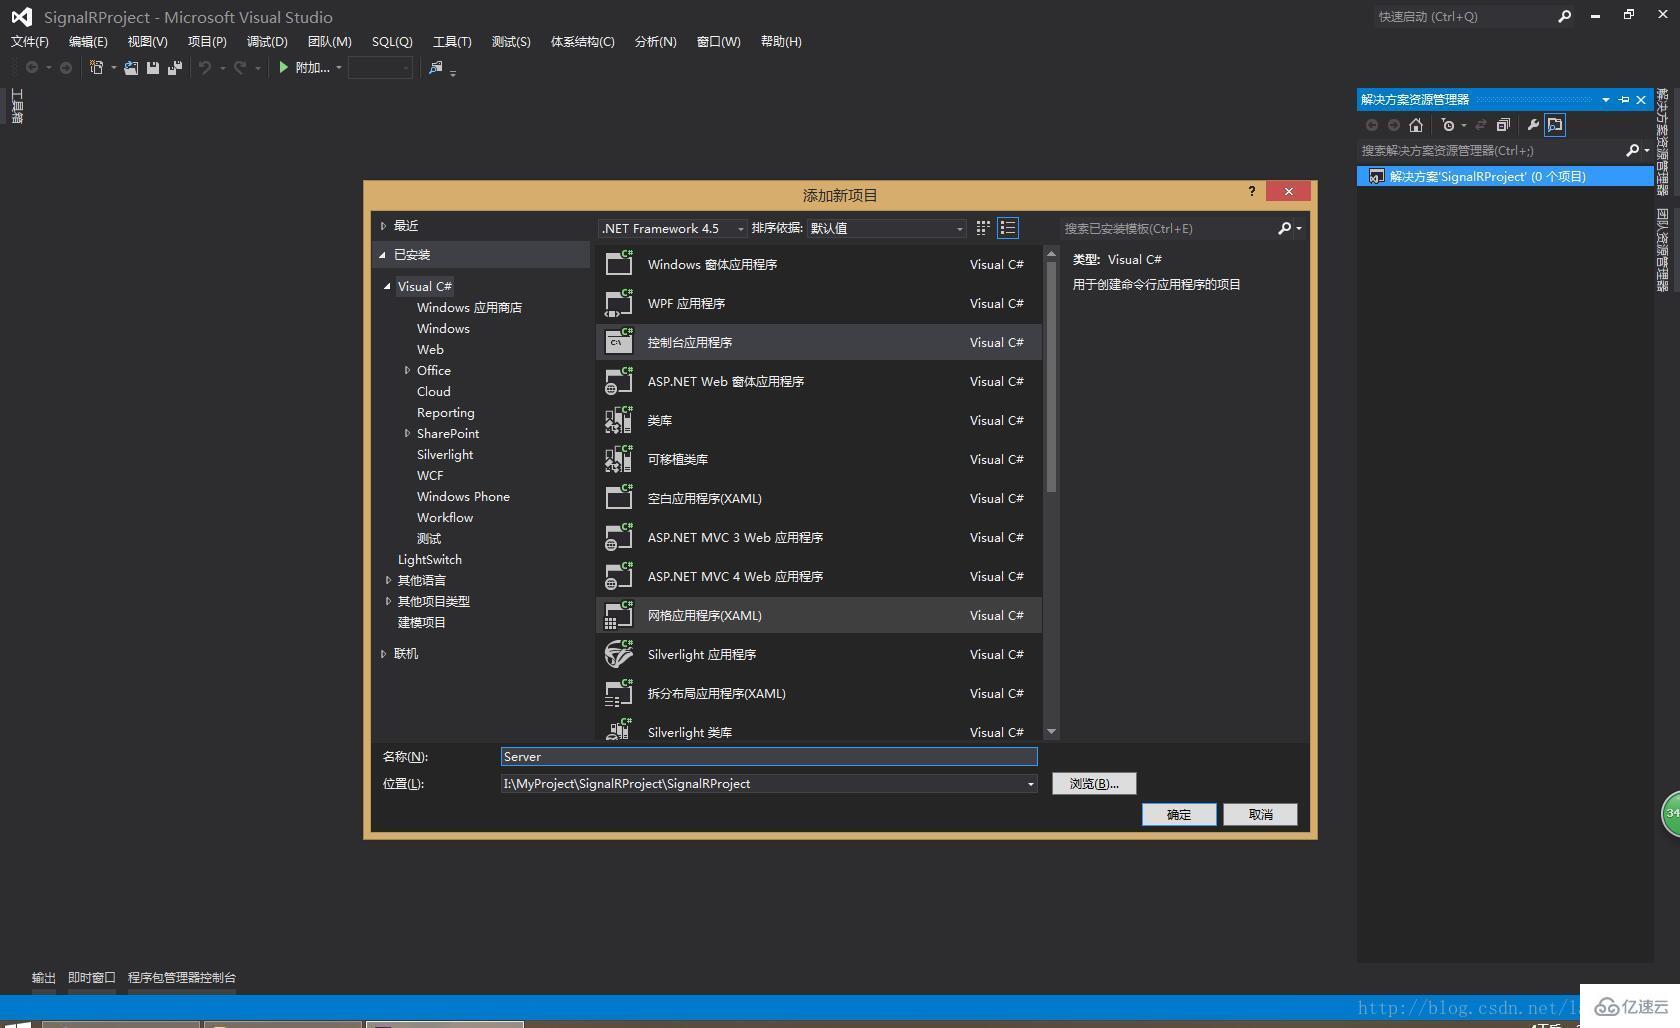1680x1028 pixels.
Task: Click the 取消 button
Action: click(1260, 814)
